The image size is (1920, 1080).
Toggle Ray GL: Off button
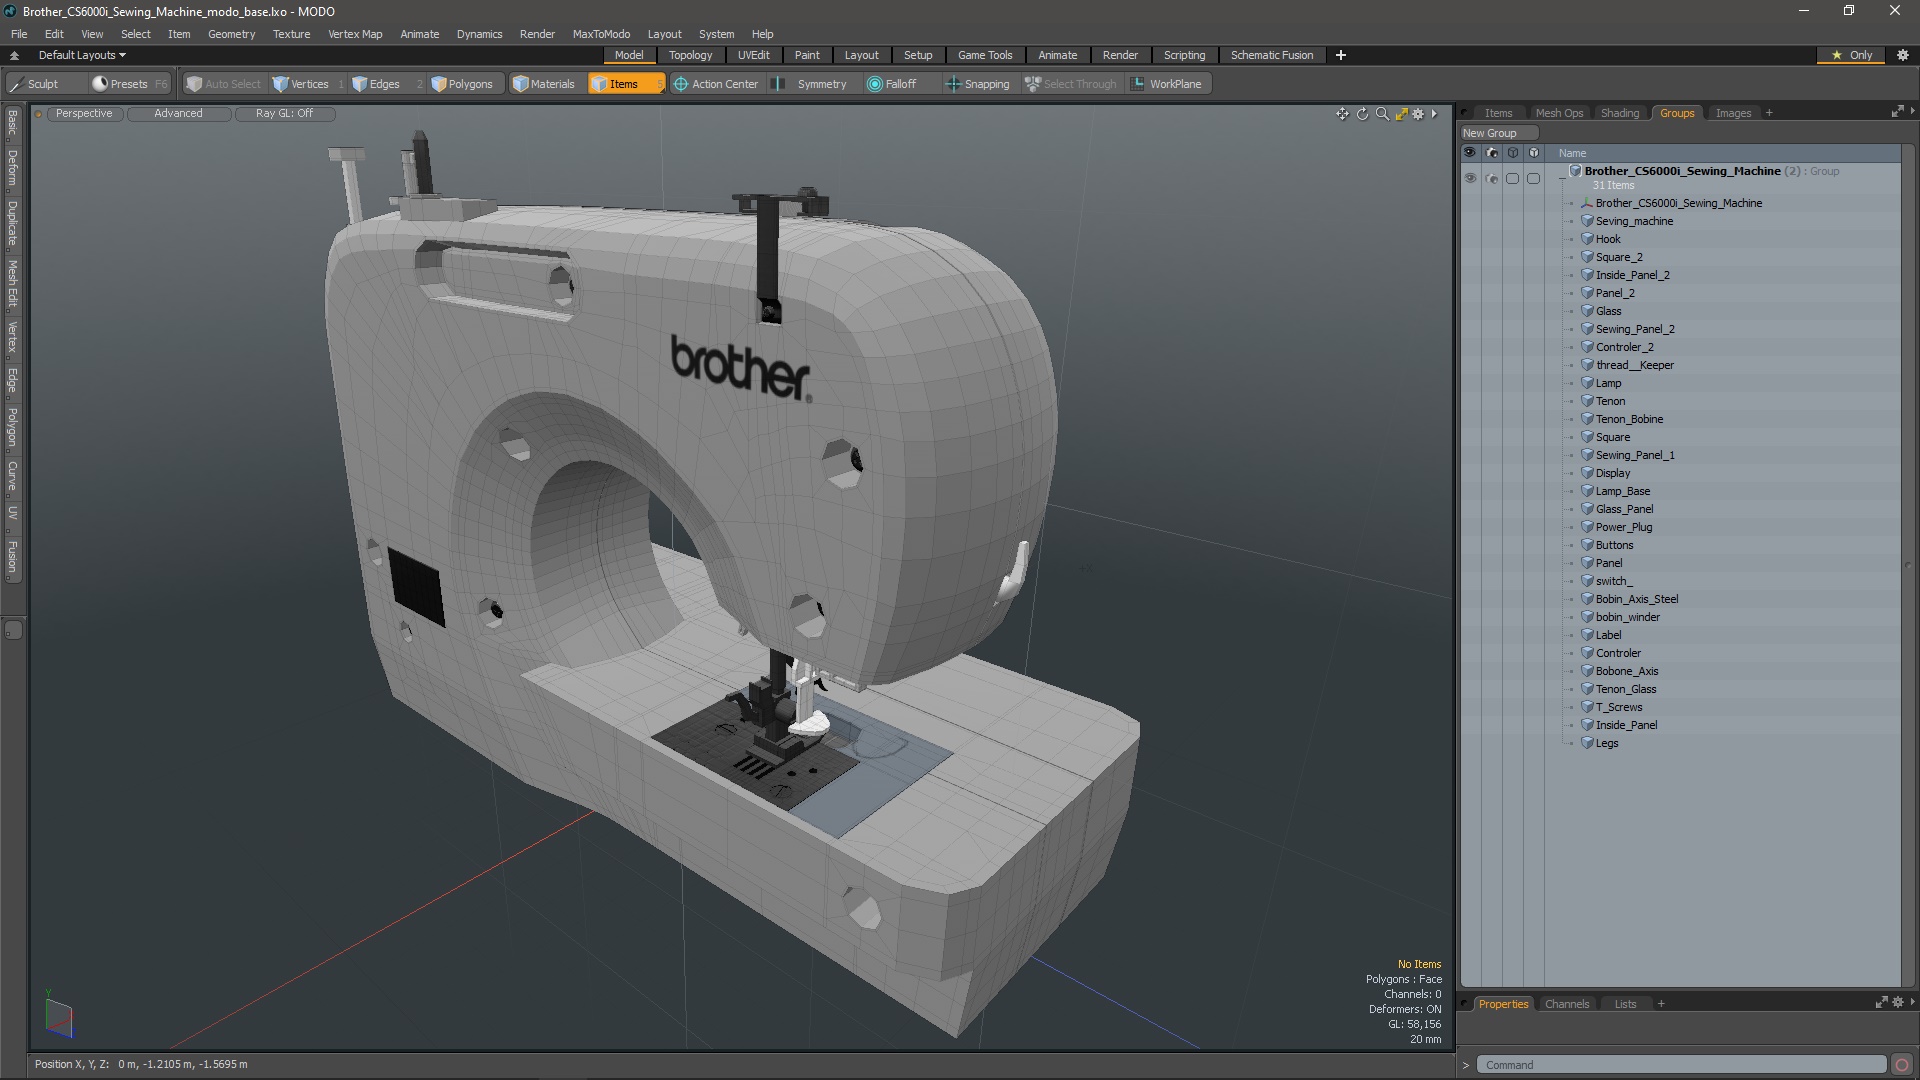[x=284, y=113]
